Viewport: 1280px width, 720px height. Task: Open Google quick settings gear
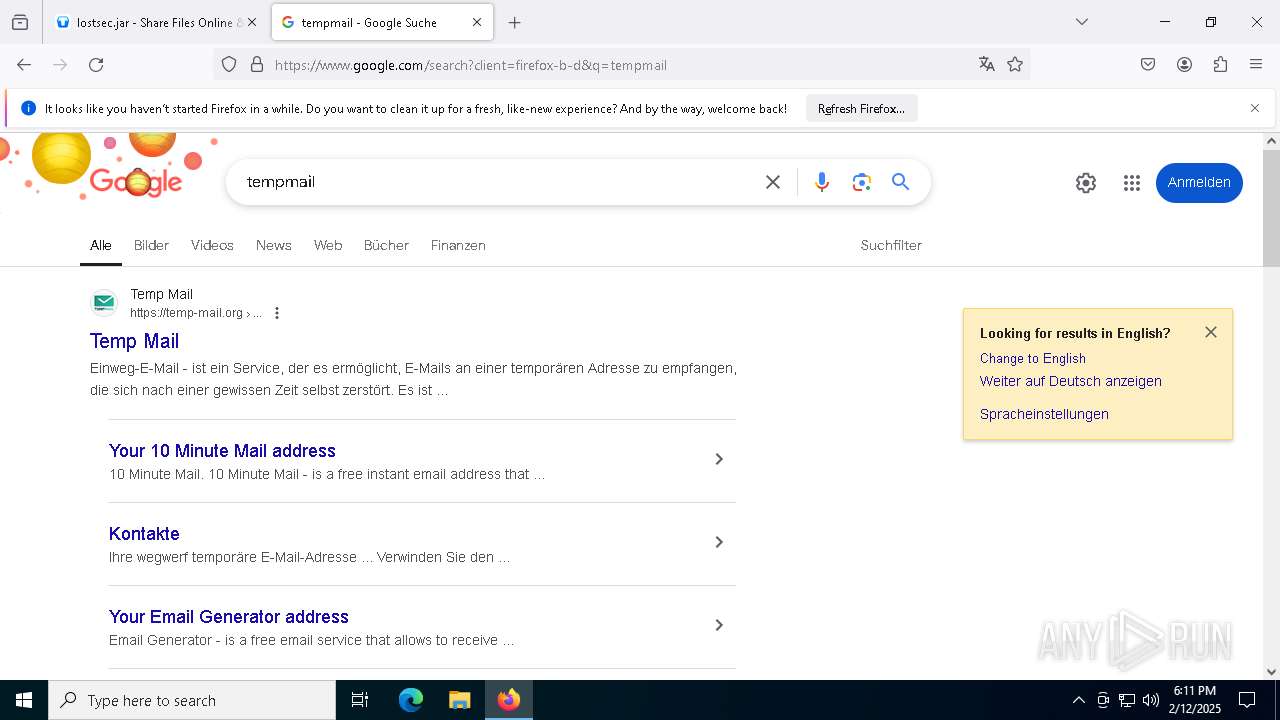click(x=1086, y=183)
